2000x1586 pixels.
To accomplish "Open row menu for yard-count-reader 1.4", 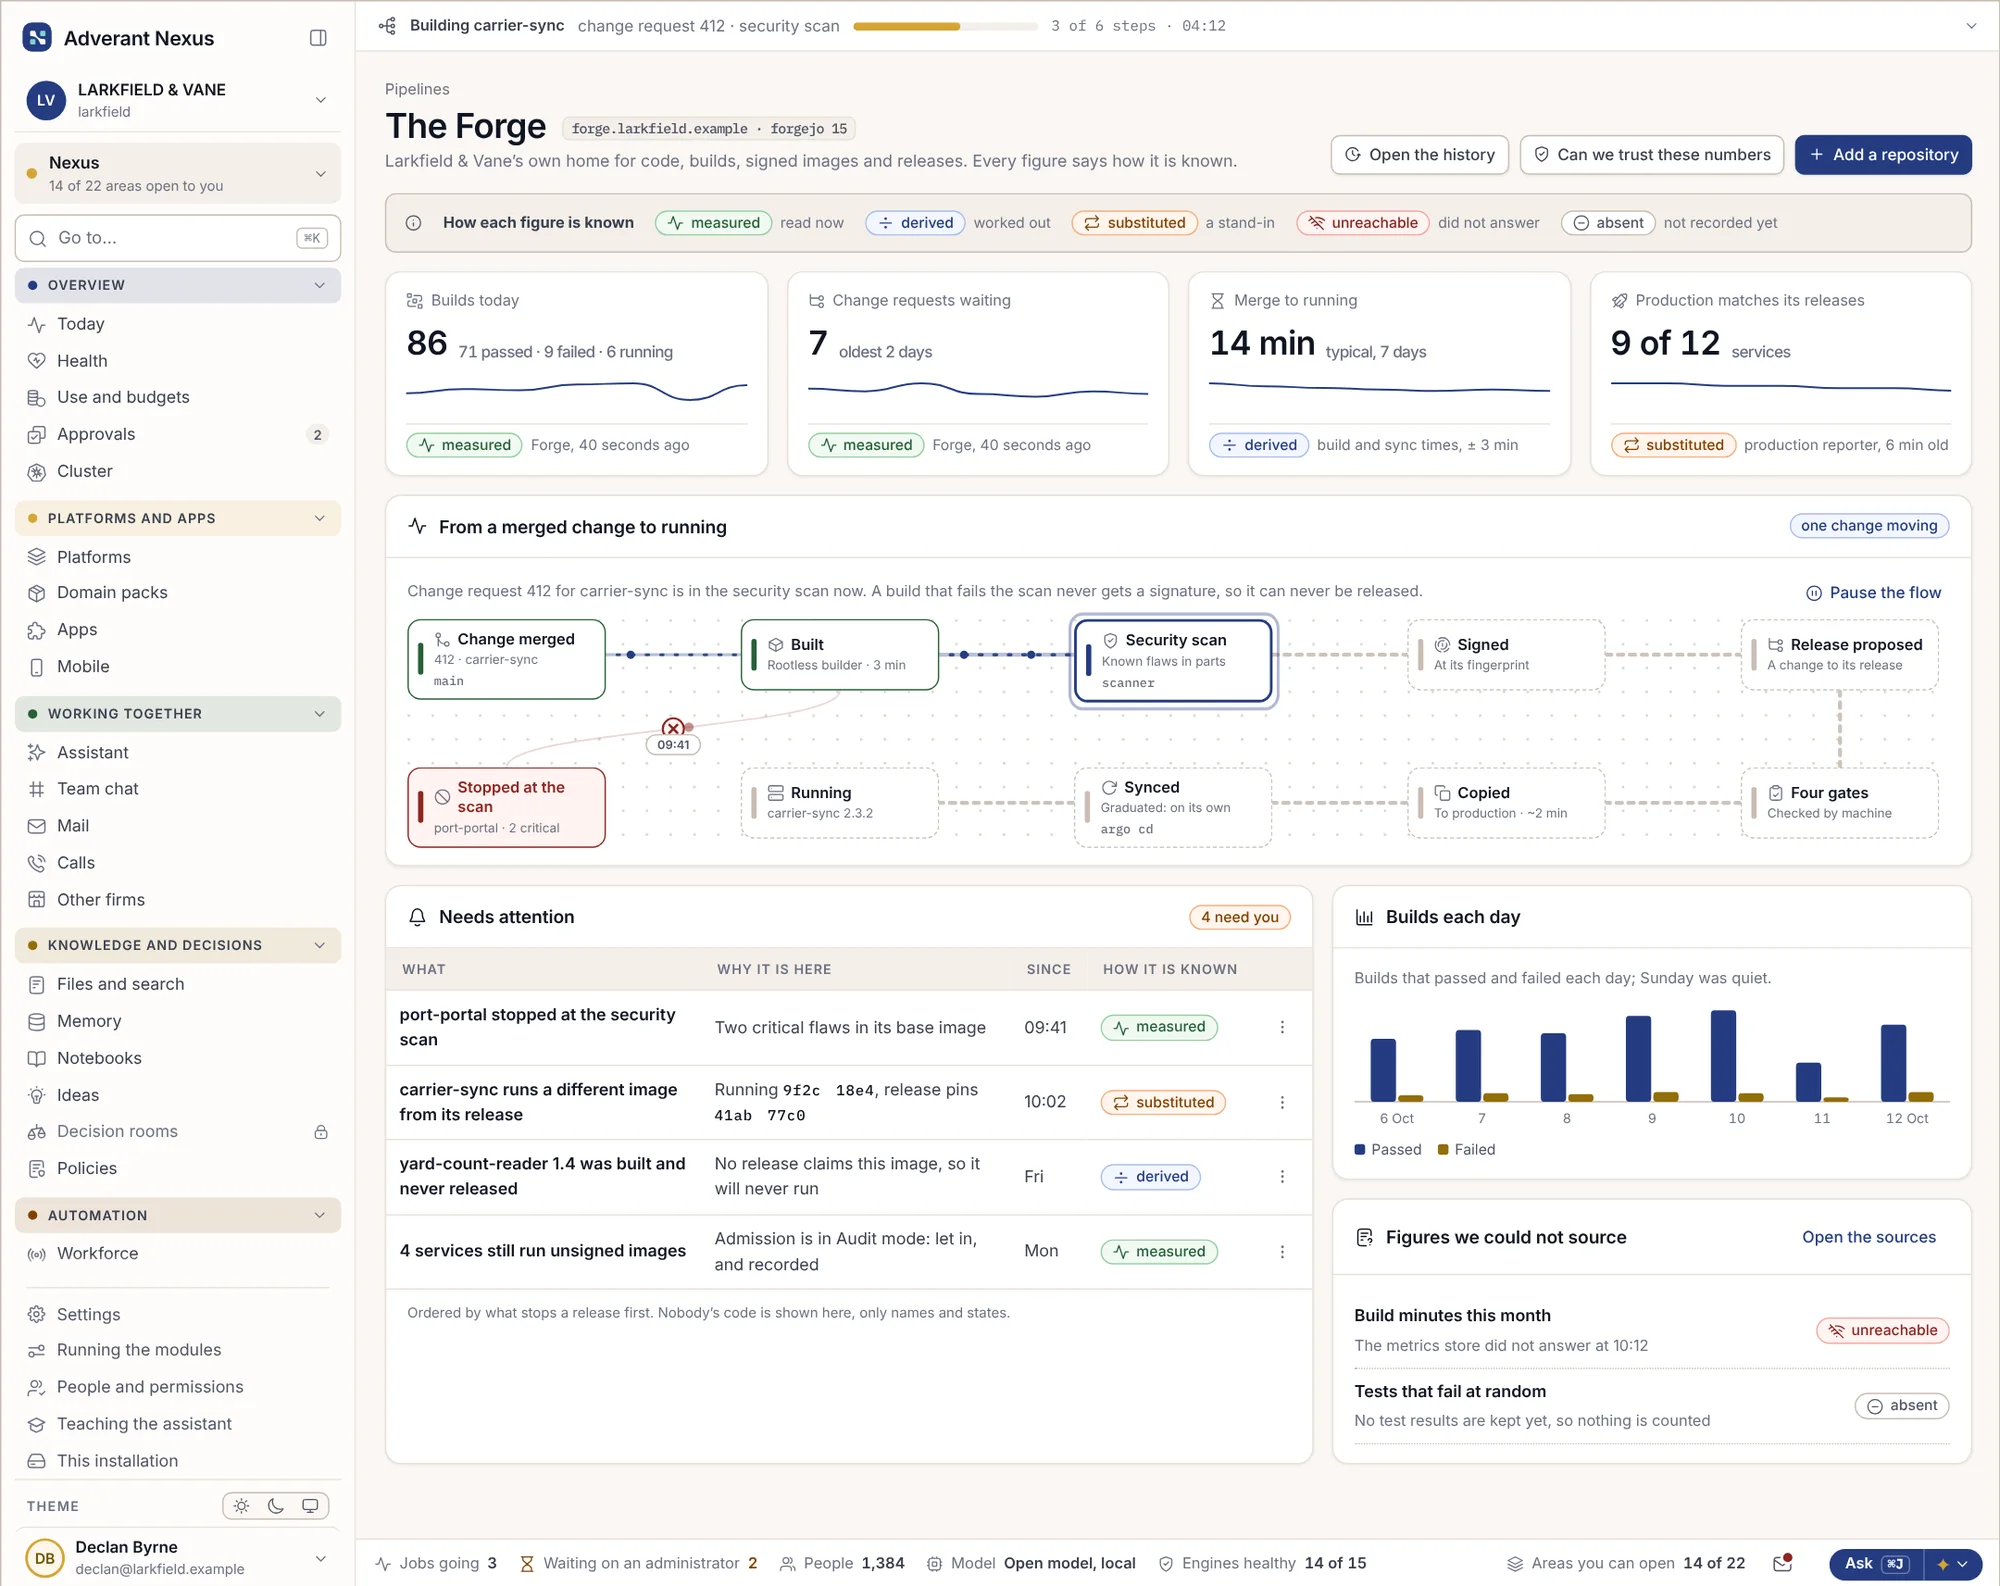I will 1282,1177.
